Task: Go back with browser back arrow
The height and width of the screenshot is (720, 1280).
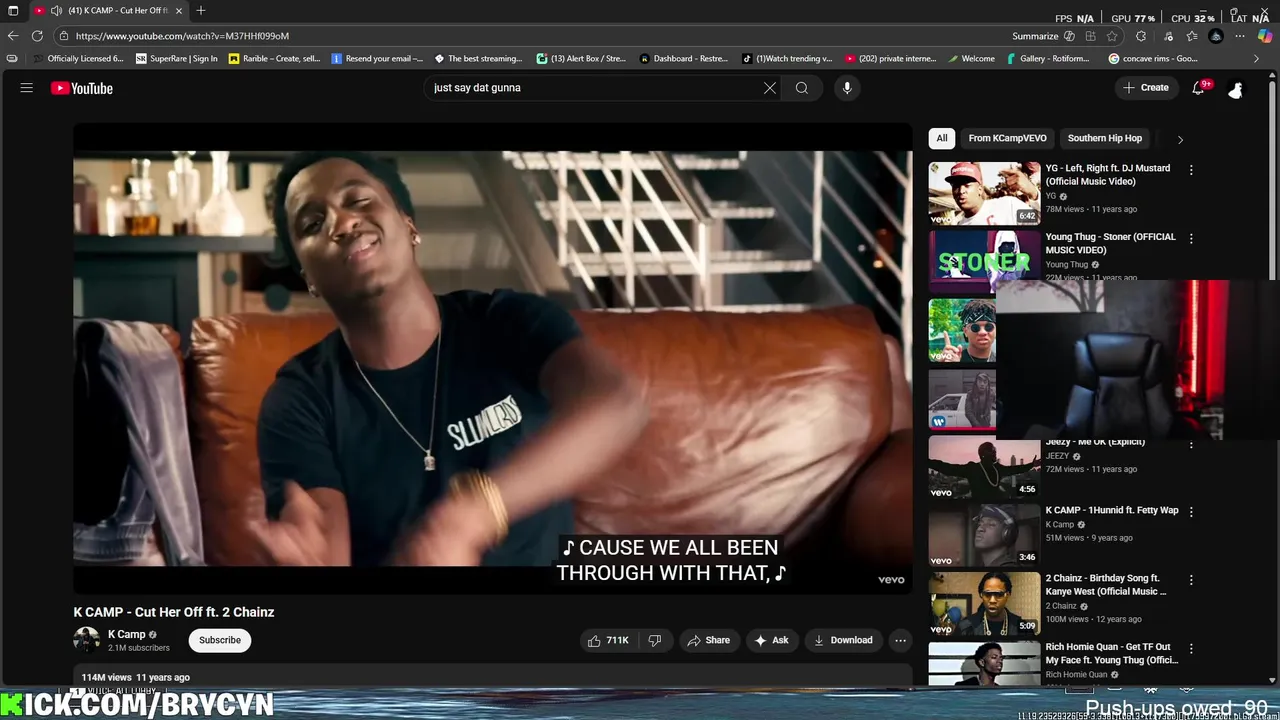Action: coord(13,36)
